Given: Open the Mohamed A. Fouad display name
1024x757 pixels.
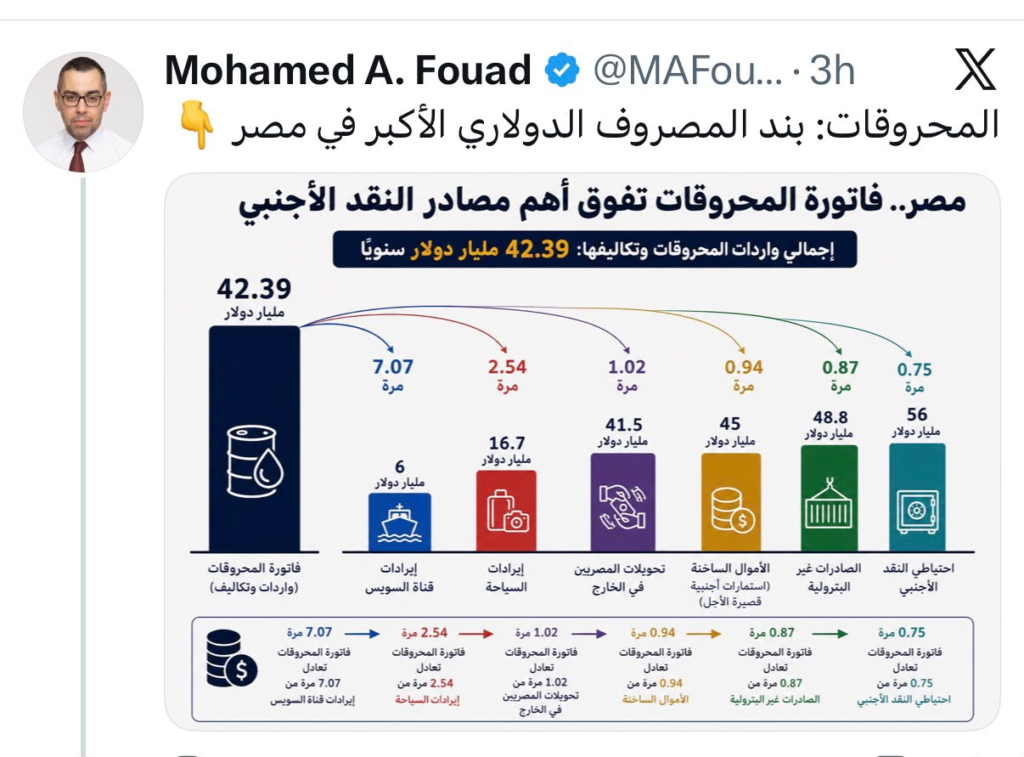Looking at the screenshot, I should (347, 71).
